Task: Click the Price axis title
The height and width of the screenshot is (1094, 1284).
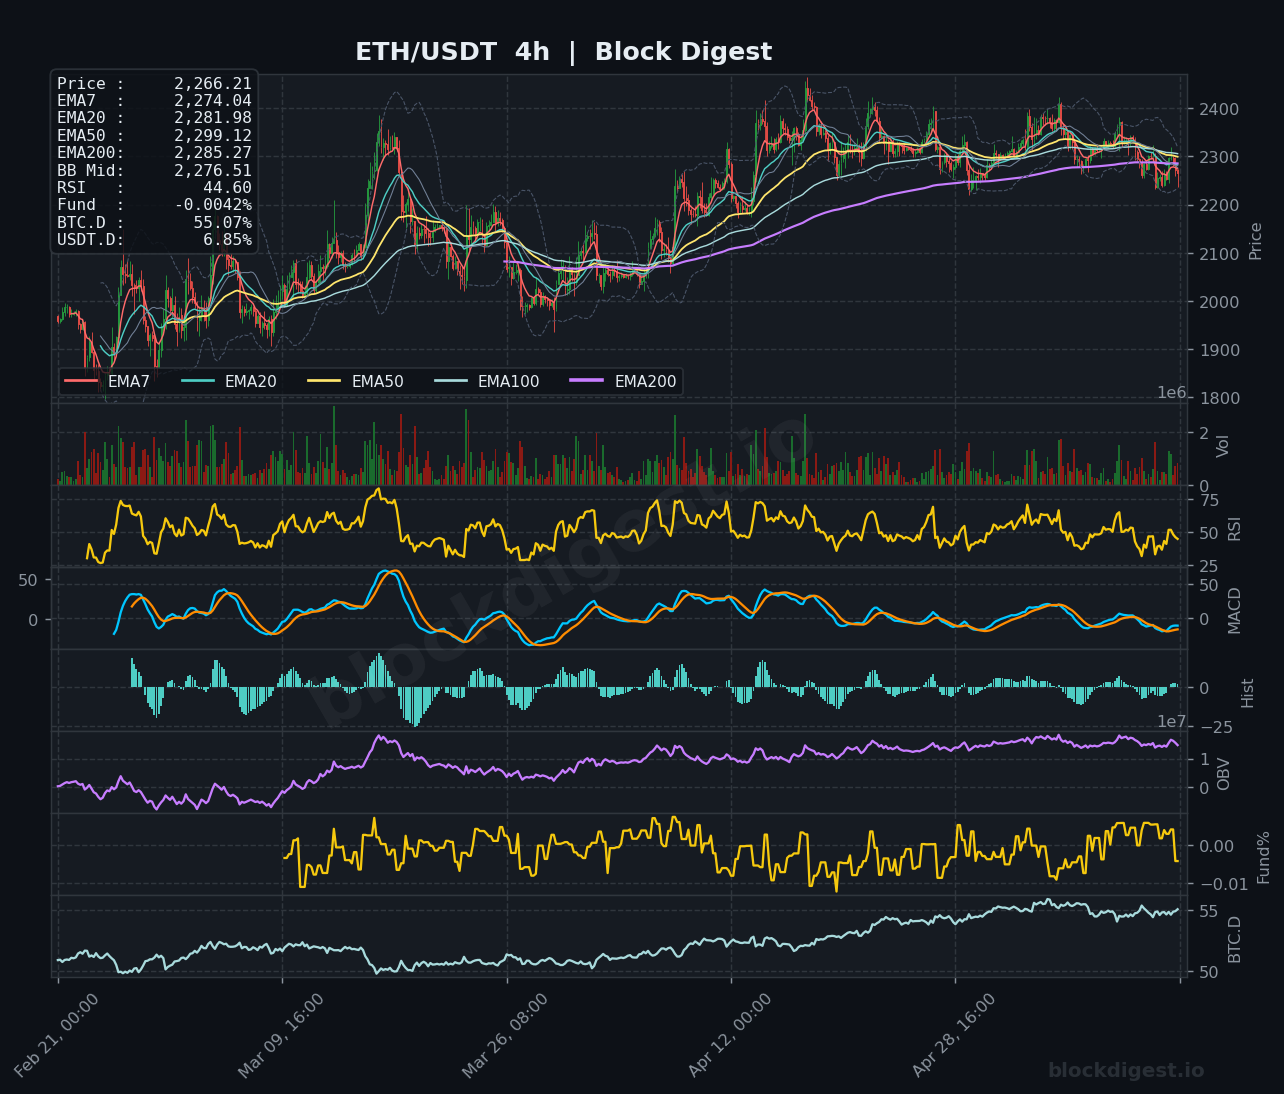Action: click(x=1256, y=241)
